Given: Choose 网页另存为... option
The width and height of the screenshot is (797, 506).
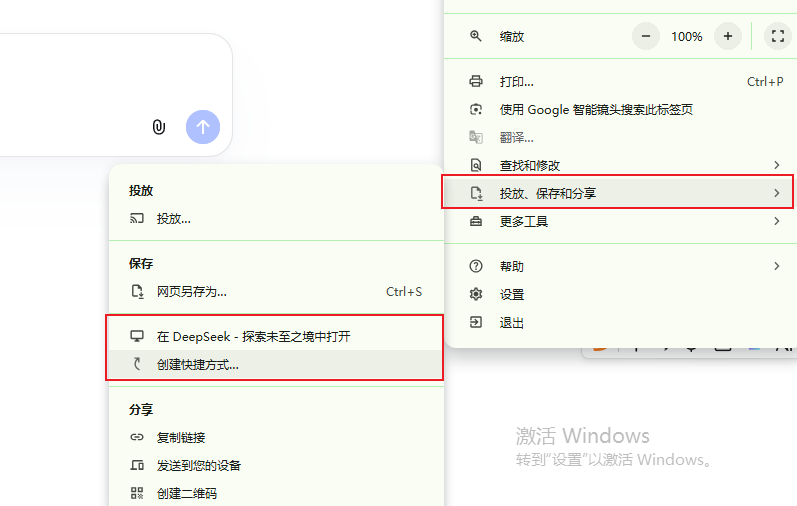Looking at the screenshot, I should coord(277,291).
